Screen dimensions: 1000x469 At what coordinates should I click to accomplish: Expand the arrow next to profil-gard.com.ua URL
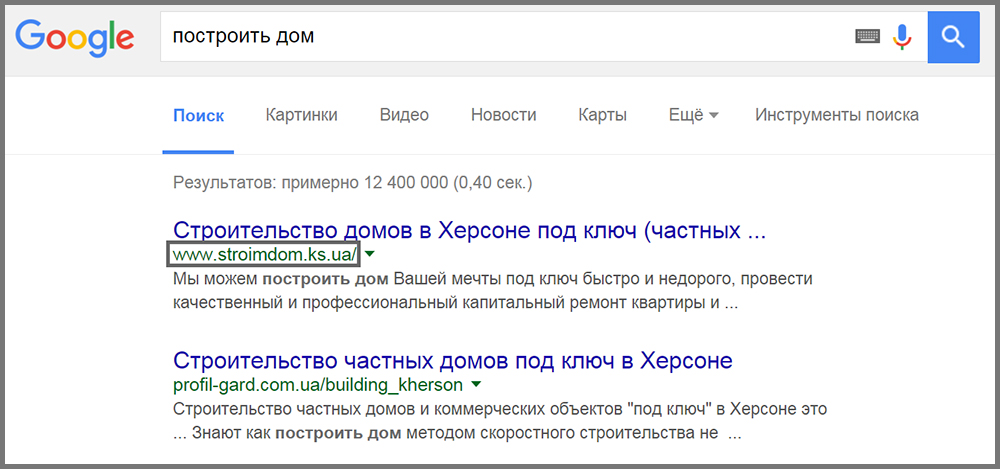click(x=476, y=384)
